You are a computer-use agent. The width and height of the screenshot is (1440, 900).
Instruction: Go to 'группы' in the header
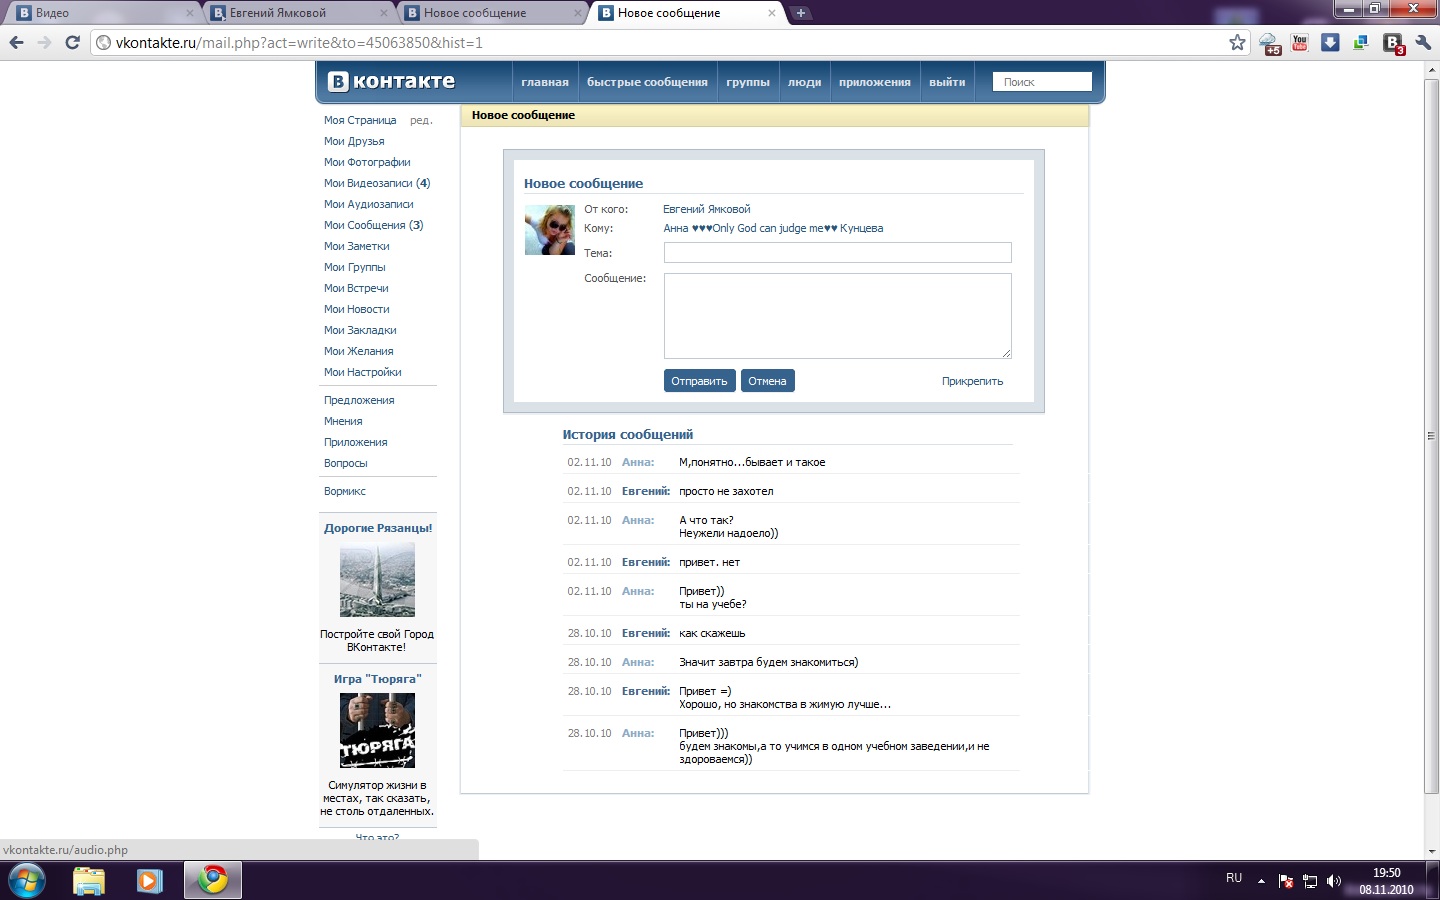748,82
